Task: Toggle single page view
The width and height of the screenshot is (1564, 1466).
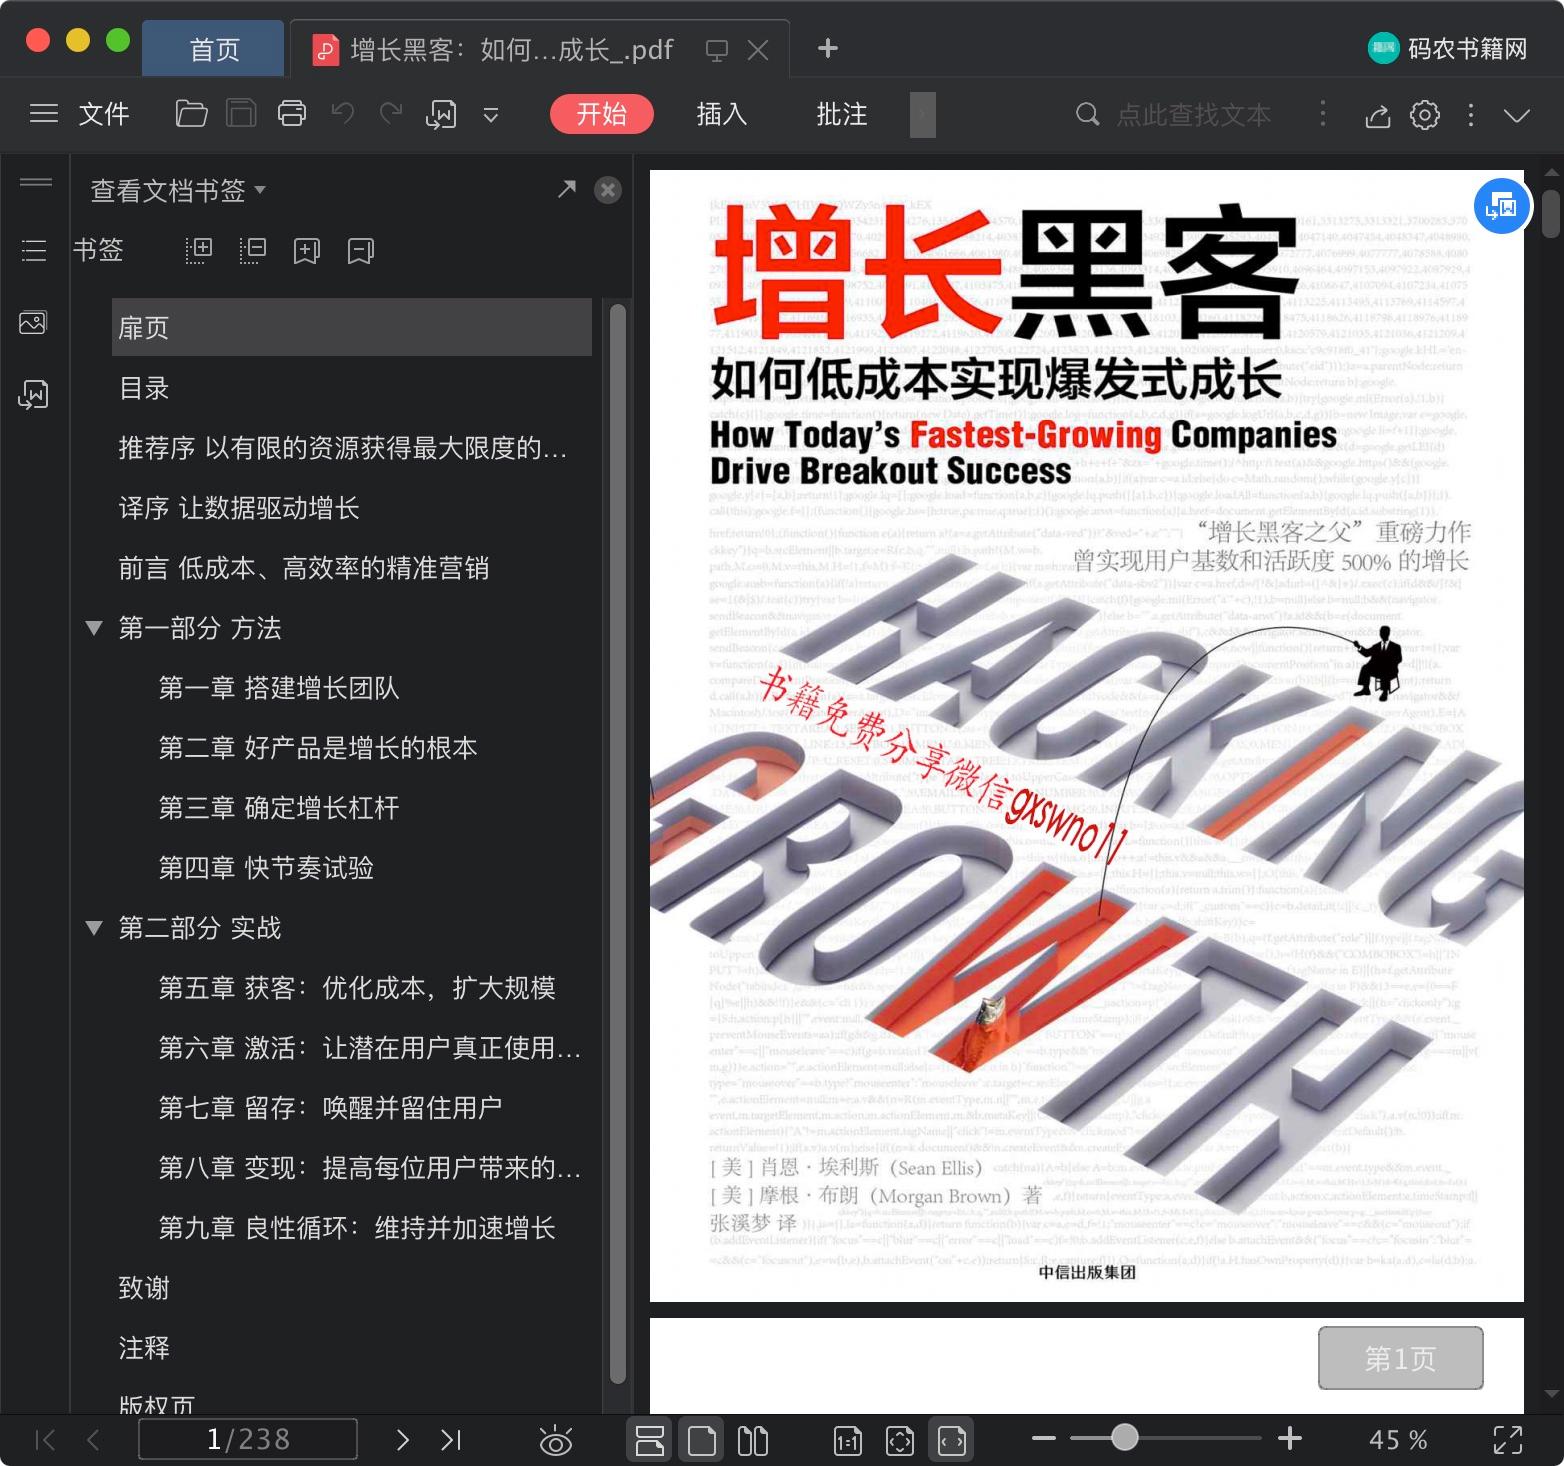Action: 702,1440
